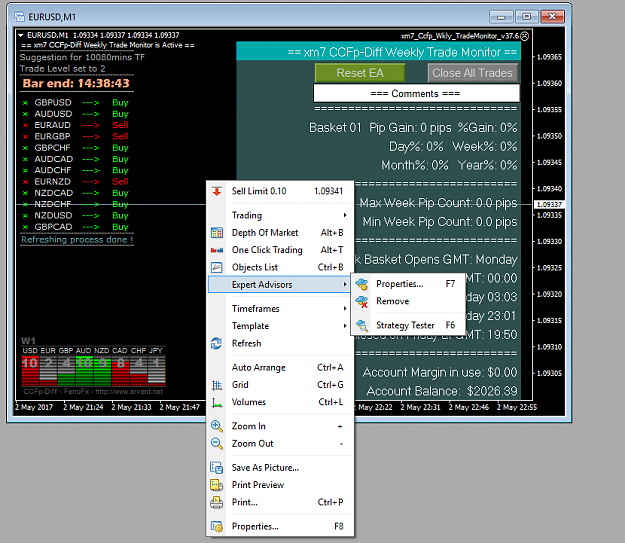Click the GBPCAD Buy signal row
The height and width of the screenshot is (543, 625).
76,227
